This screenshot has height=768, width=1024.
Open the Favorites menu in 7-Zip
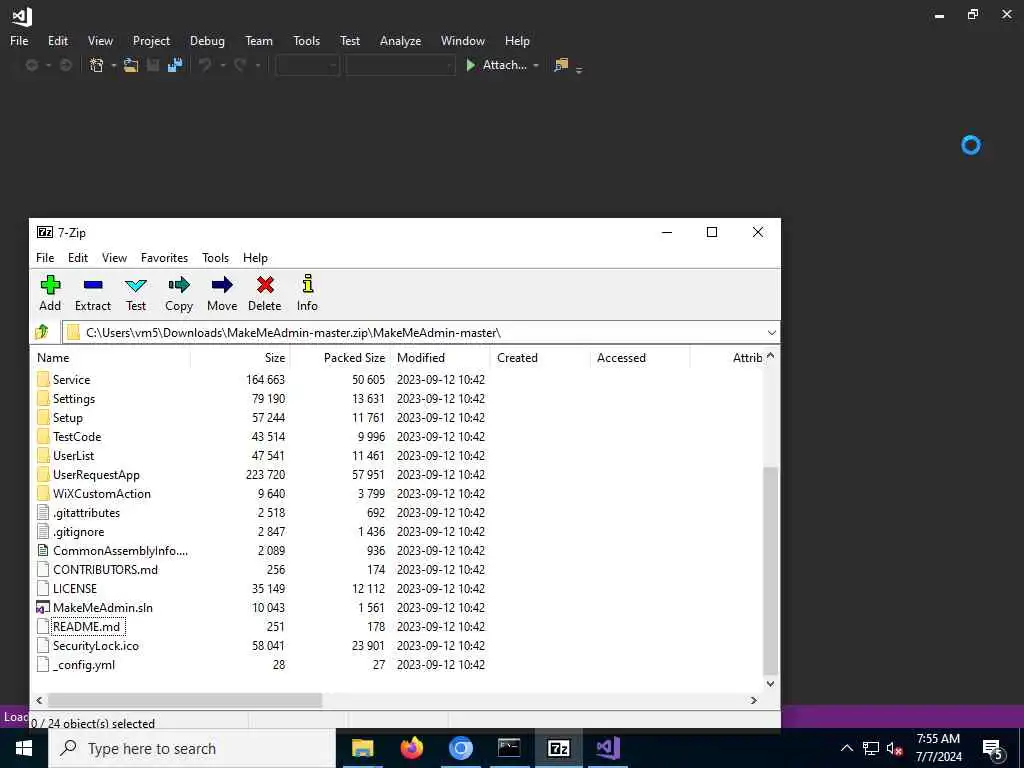click(165, 257)
